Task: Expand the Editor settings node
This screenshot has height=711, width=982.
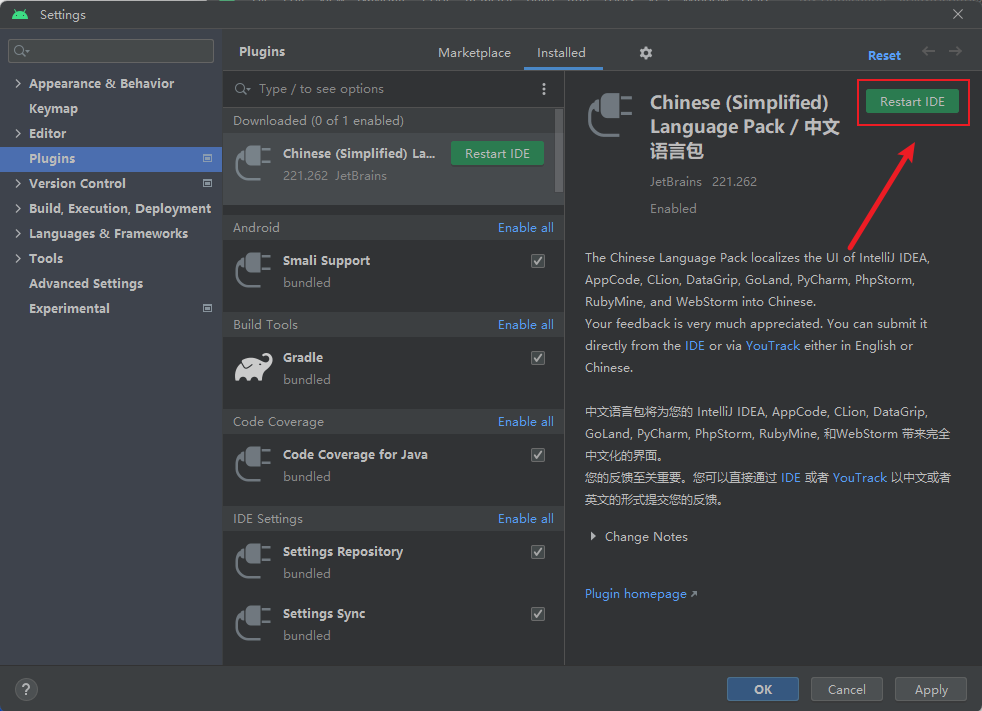Action: click(18, 133)
